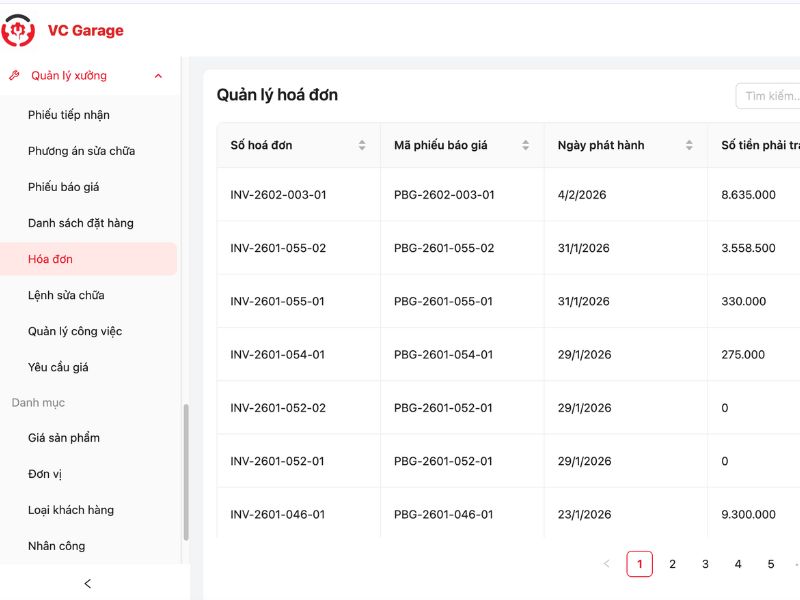Collapse the Quản lý xưởng menu chevron
Screen dimensions: 800x600
click(158, 76)
